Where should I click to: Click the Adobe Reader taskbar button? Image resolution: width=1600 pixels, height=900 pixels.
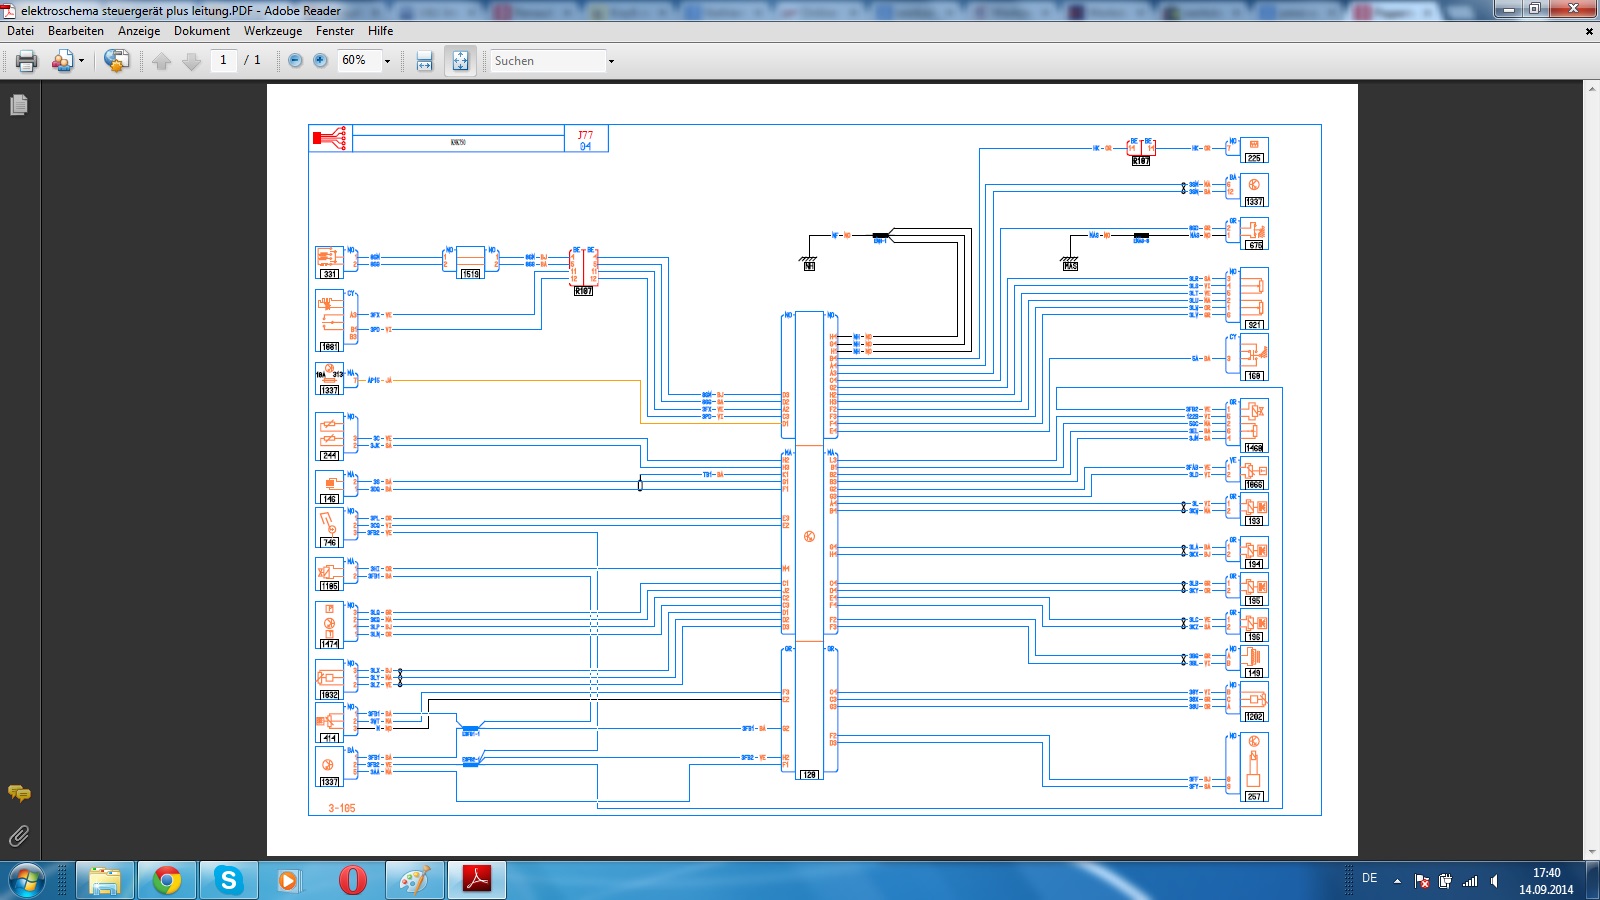tap(477, 881)
